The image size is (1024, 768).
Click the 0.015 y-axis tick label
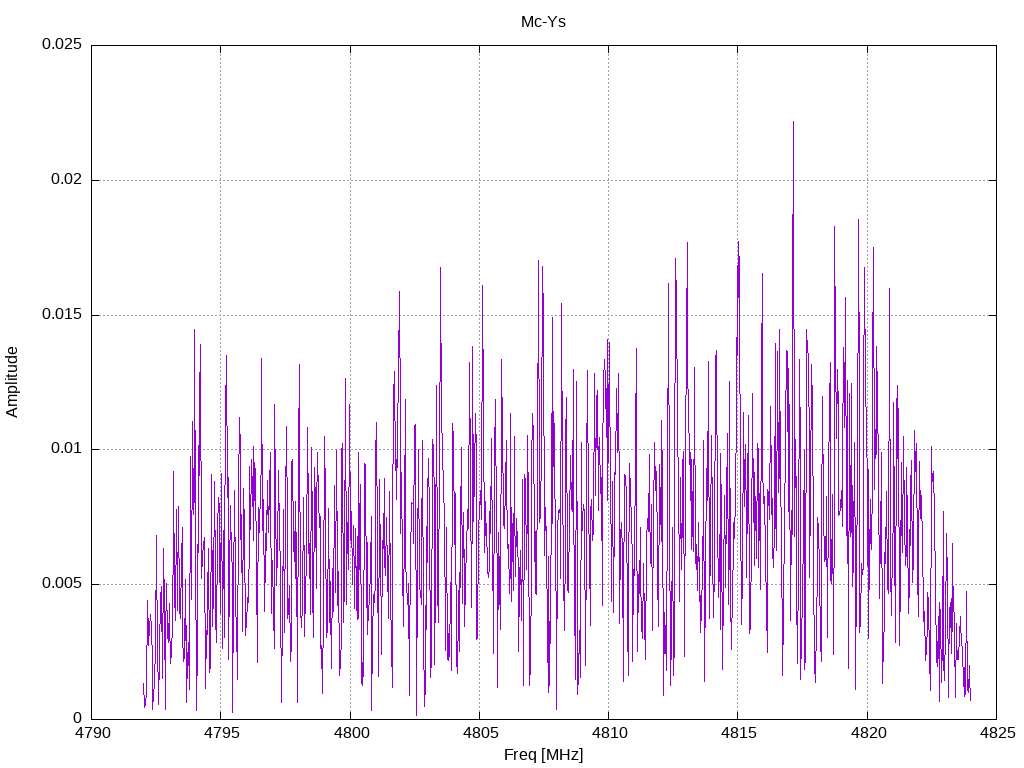coord(62,314)
